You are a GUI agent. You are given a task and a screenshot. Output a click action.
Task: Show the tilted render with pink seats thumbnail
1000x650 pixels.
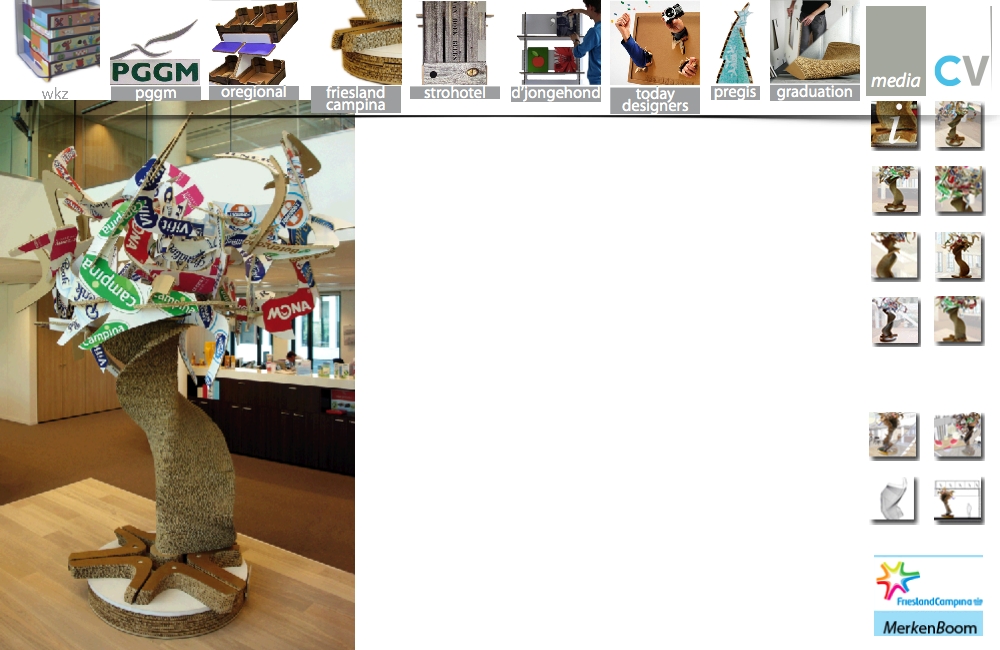958,435
